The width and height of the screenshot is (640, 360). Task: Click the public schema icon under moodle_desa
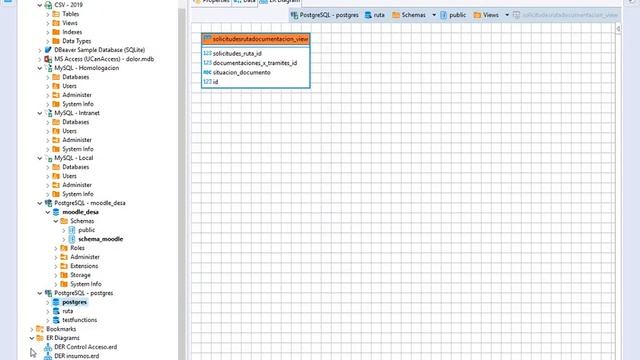click(x=72, y=230)
